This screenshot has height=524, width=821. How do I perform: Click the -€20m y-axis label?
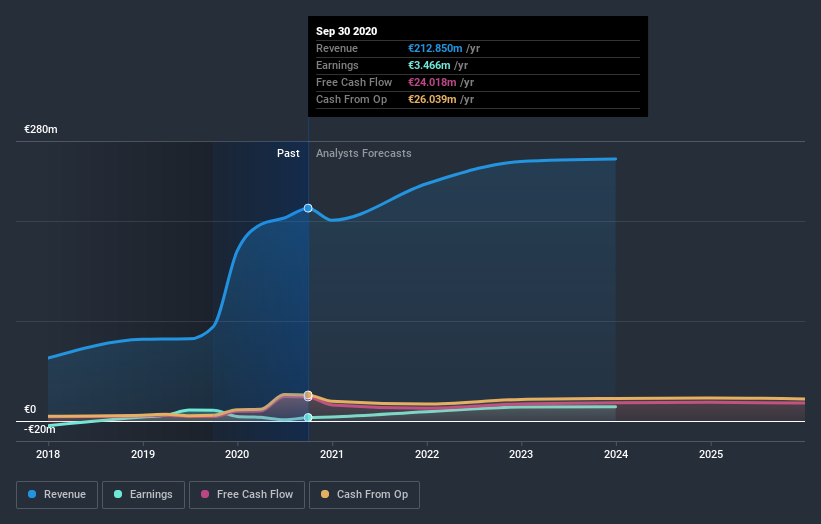[39, 429]
